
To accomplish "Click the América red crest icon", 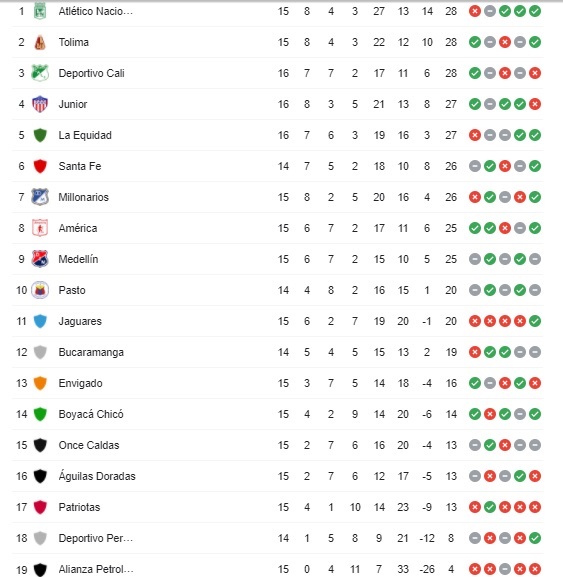I will [40, 228].
